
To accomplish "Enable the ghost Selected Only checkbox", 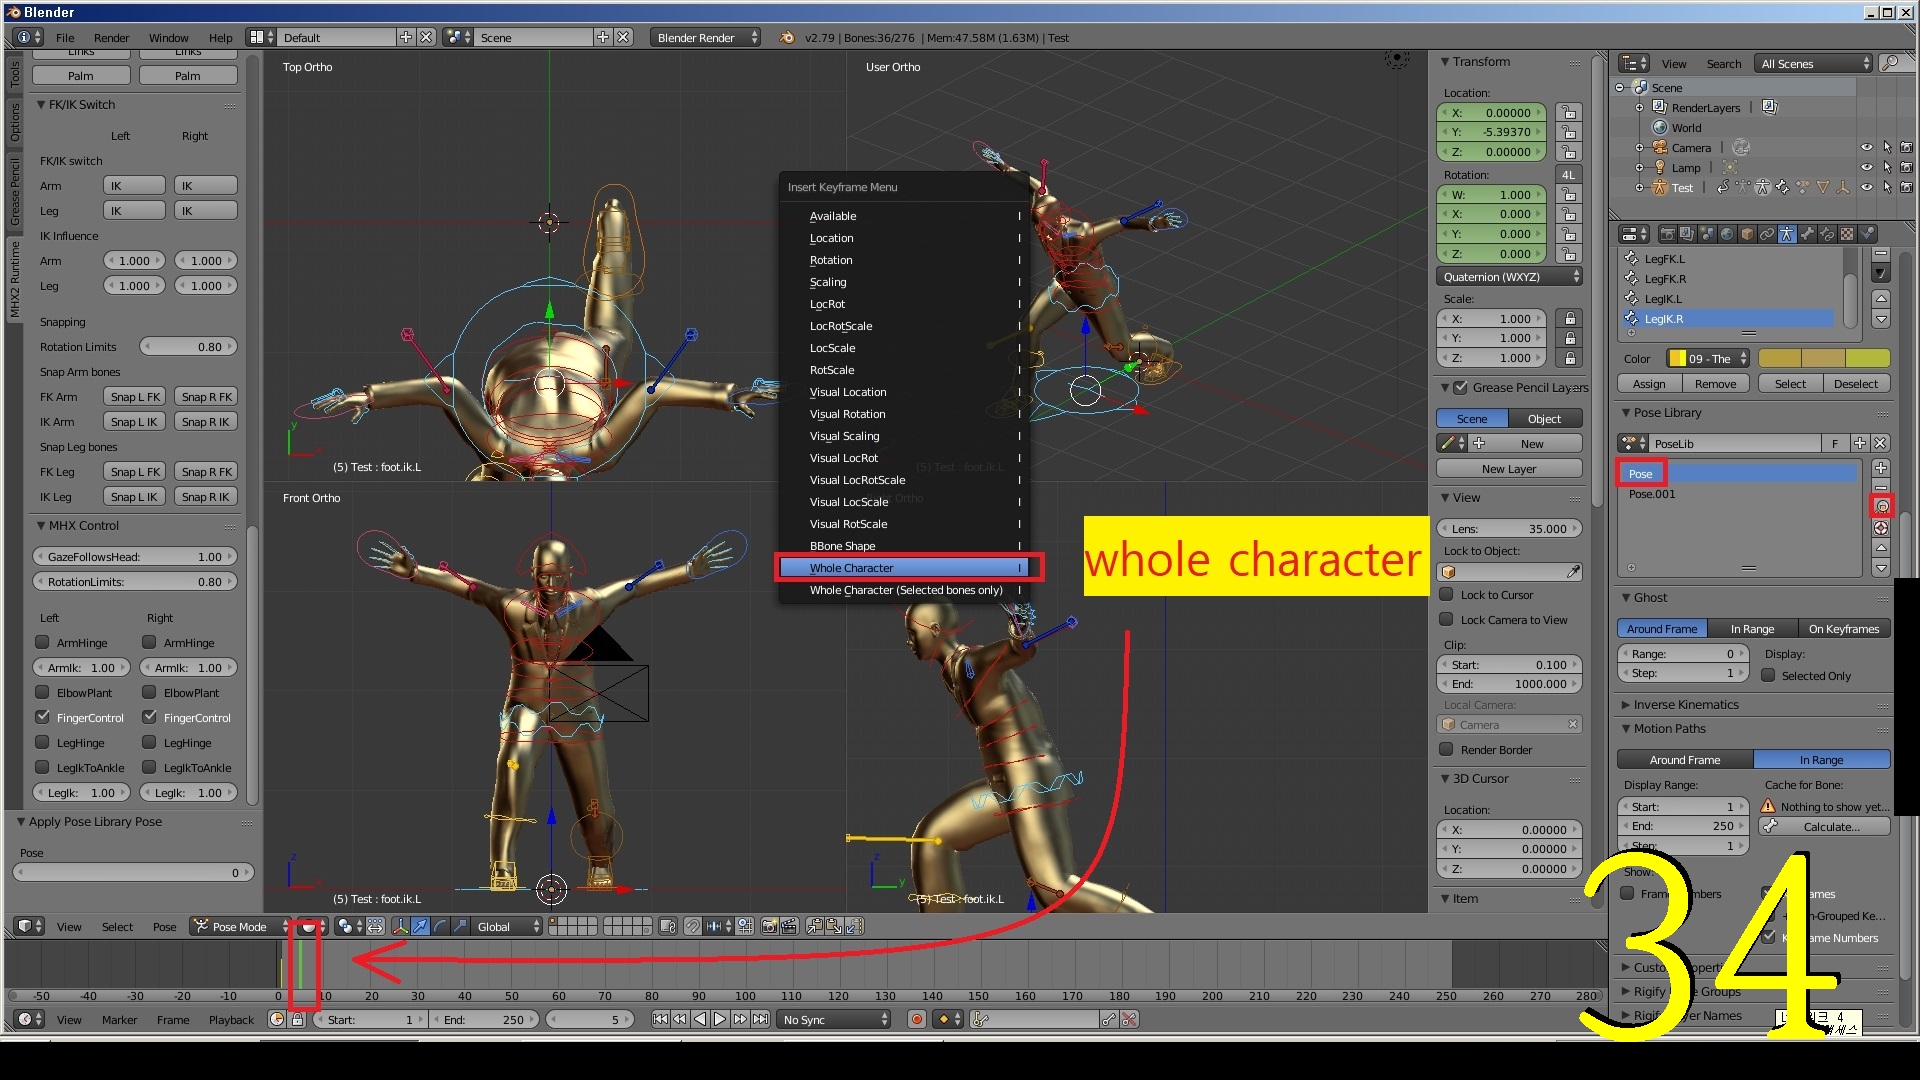I will pos(1768,675).
